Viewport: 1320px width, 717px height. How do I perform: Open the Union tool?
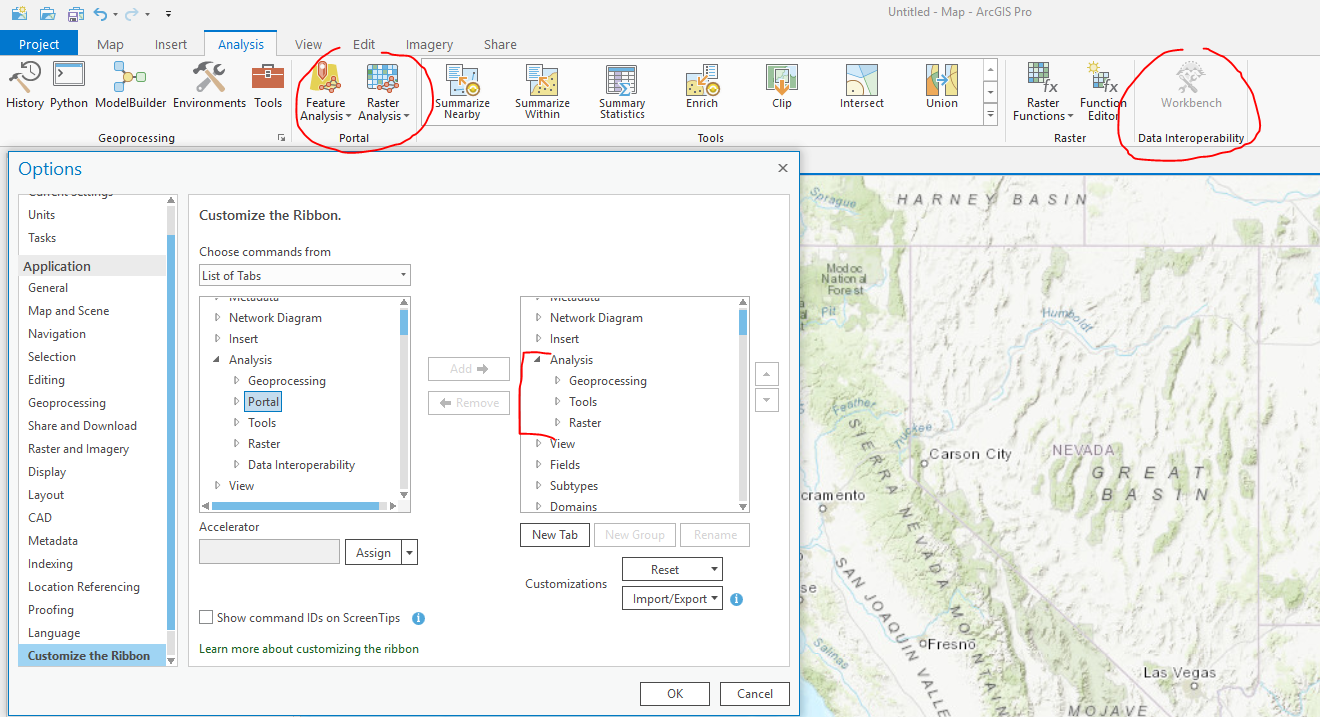click(942, 87)
